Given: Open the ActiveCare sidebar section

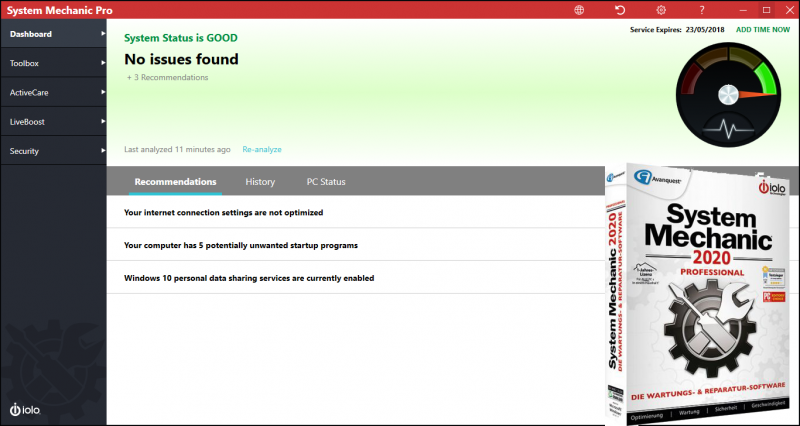Looking at the screenshot, I should pos(53,92).
